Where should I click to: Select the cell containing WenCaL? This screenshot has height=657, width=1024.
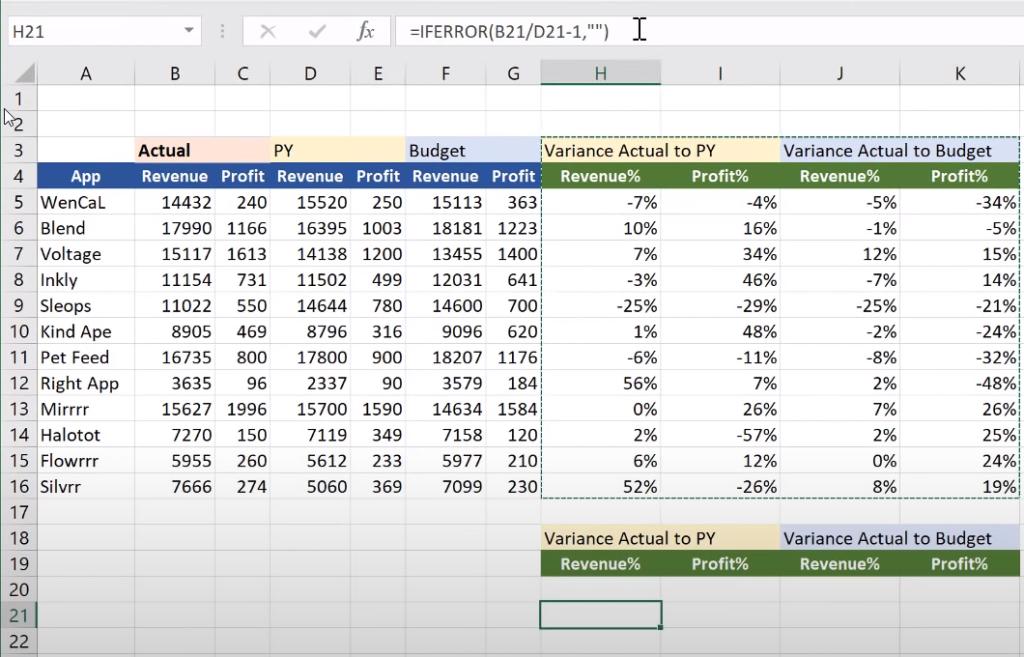click(x=85, y=202)
